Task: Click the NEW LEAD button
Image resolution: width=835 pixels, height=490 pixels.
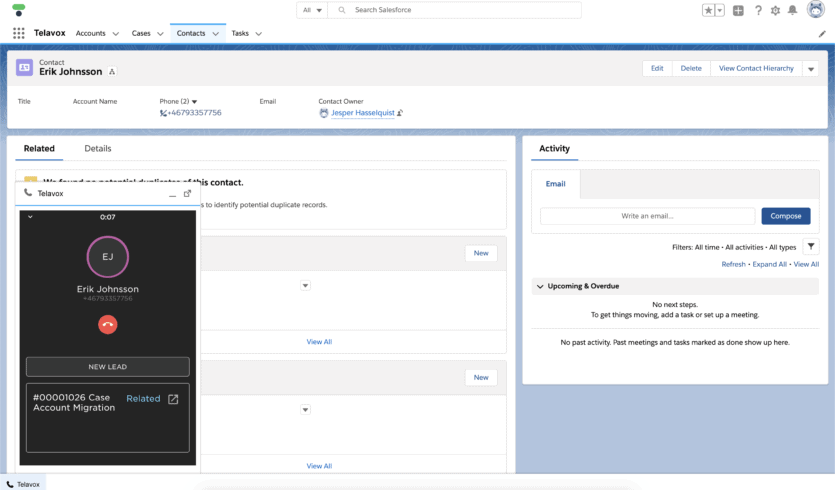Action: click(x=108, y=367)
